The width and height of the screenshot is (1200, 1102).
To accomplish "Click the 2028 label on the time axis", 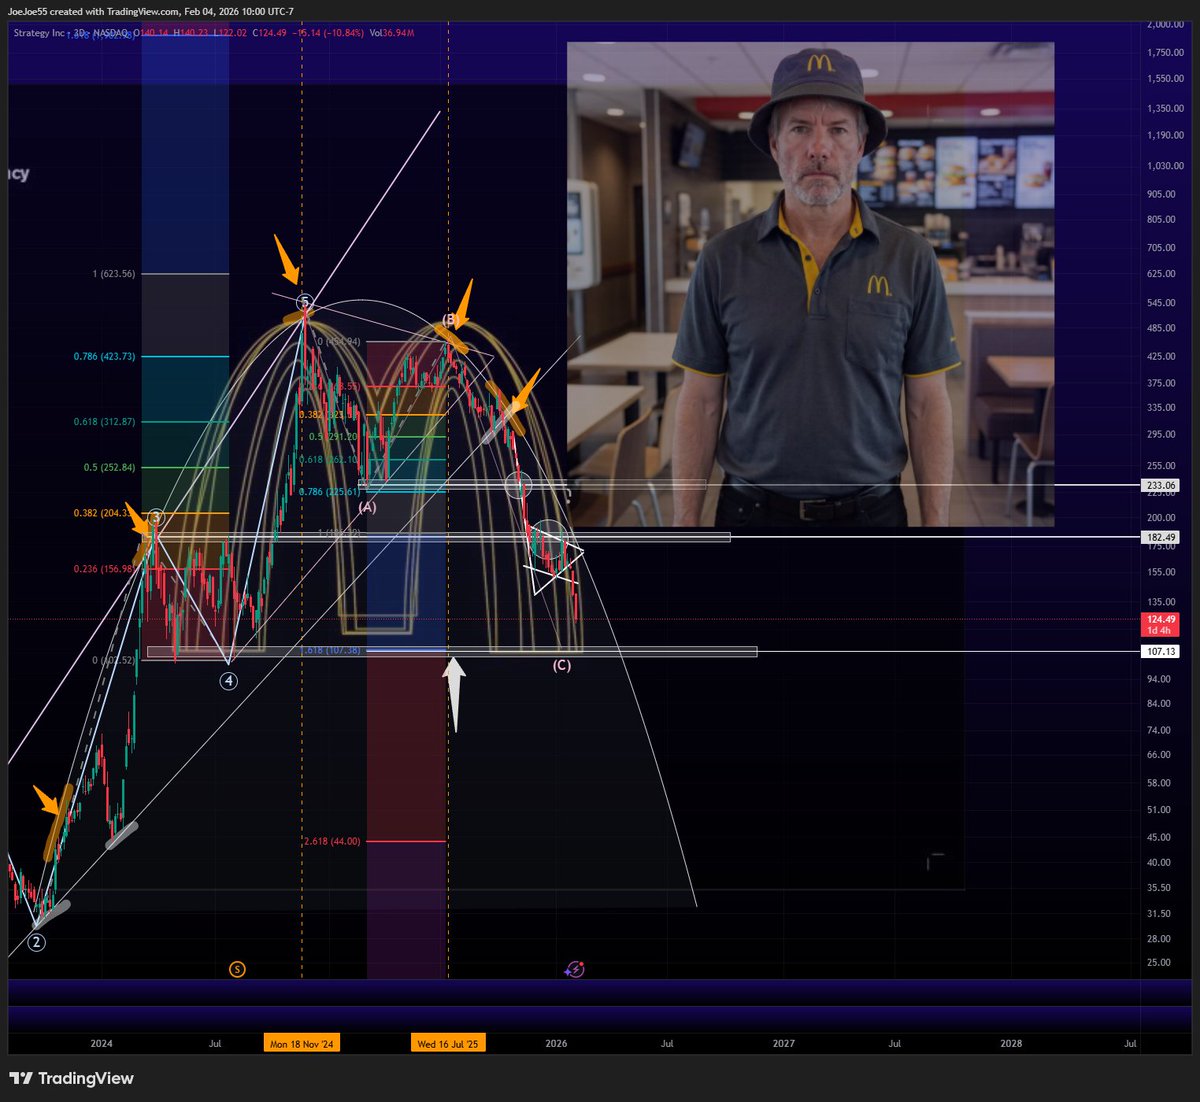I will (x=1011, y=1043).
